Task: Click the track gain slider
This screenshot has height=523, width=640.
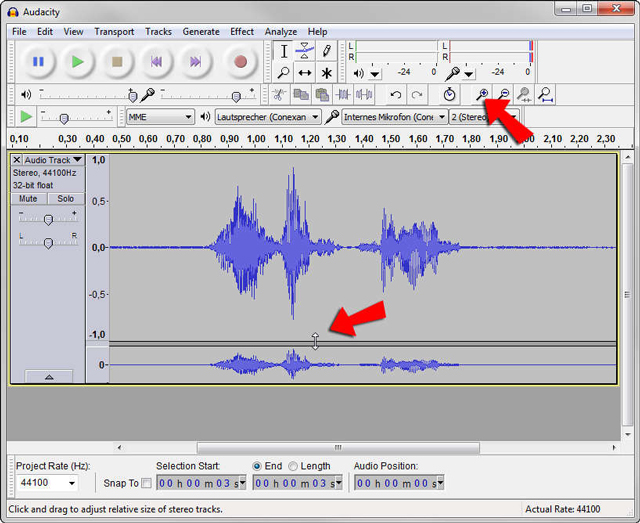Action: tap(47, 218)
